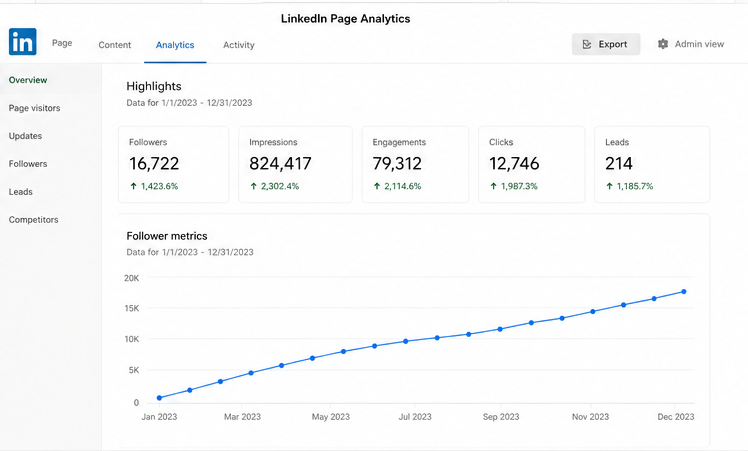Click the Impressions 824,417 card
The height and width of the screenshot is (451, 748).
295,165
